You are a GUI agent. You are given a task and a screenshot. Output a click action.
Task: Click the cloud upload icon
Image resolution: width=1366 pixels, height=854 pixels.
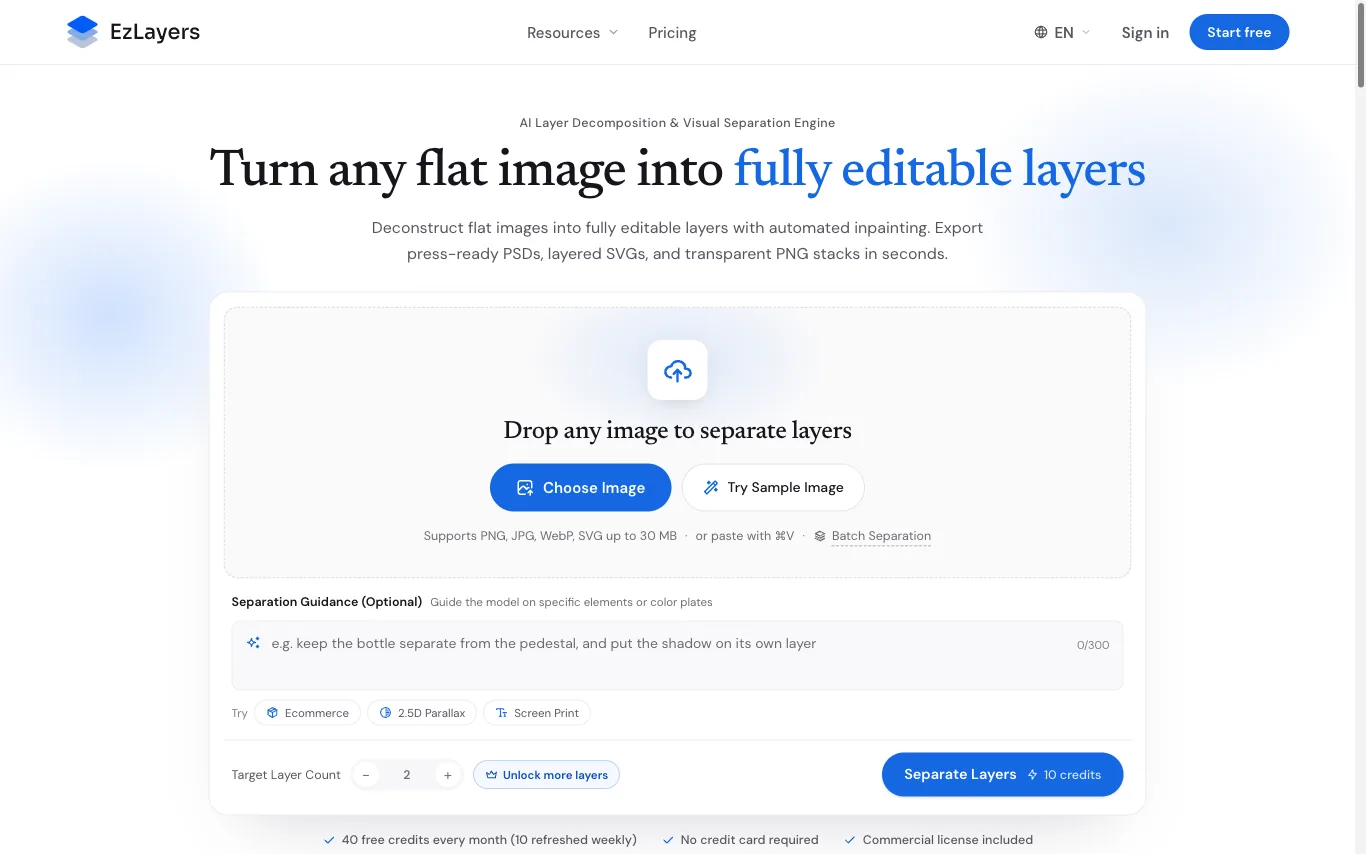(x=677, y=370)
